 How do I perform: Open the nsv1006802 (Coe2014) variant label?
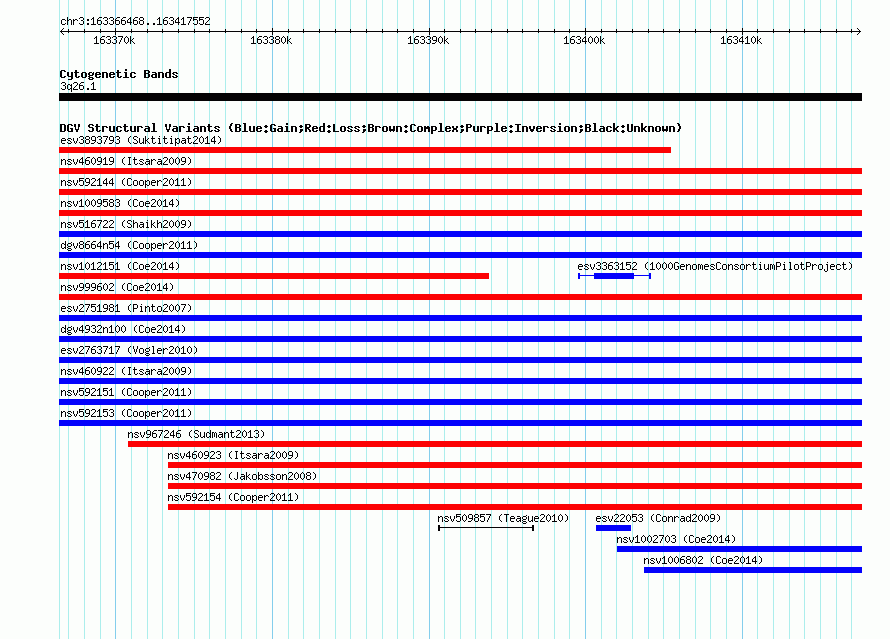[703, 560]
